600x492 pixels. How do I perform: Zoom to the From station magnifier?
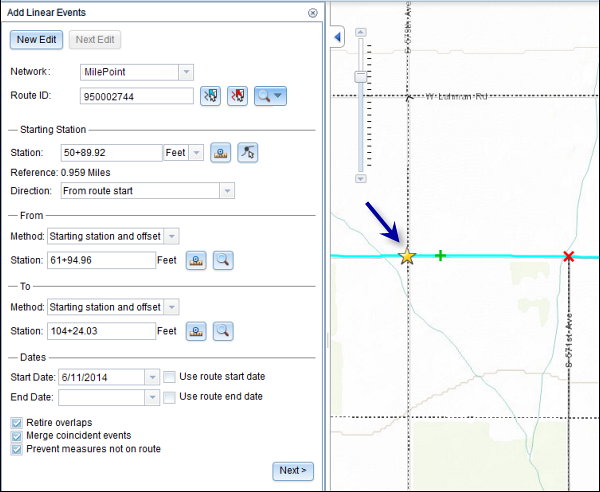(222, 260)
